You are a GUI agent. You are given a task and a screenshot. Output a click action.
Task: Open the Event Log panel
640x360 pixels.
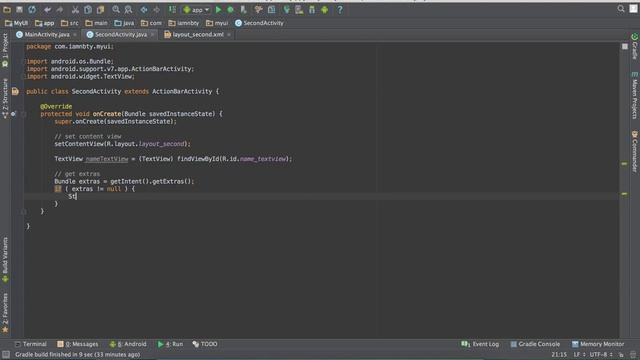480,344
